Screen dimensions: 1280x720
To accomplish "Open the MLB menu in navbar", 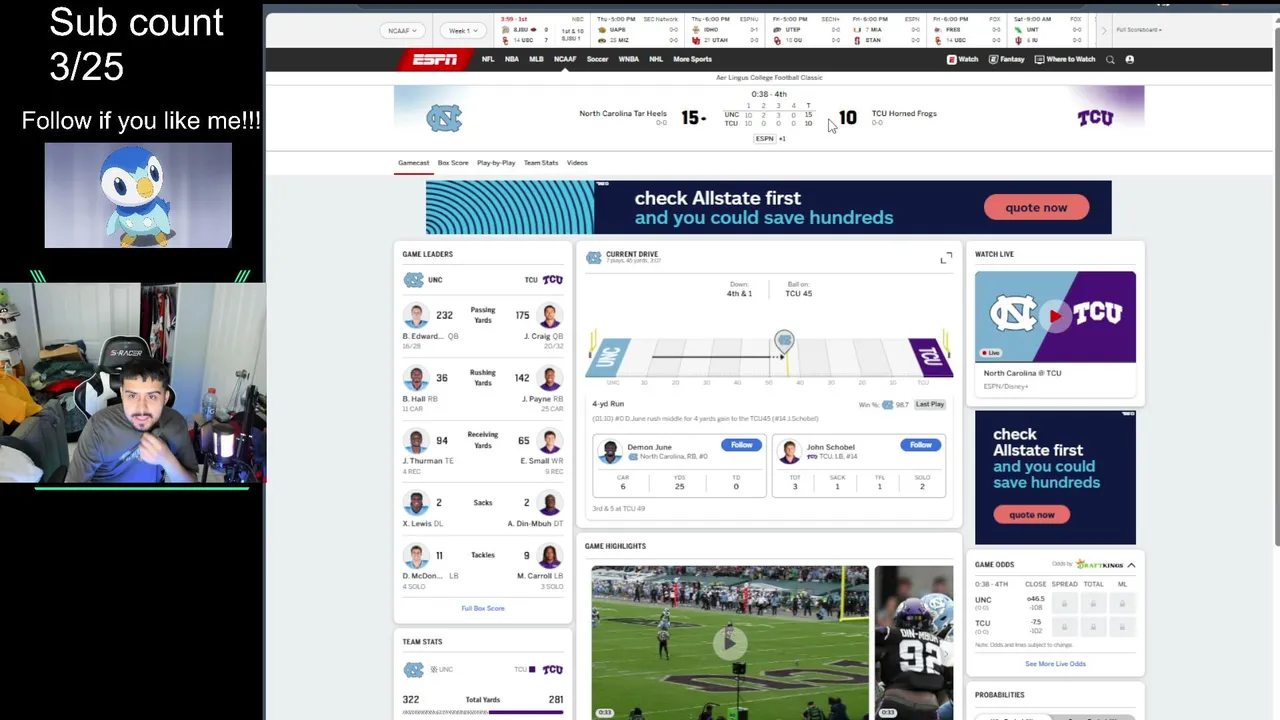I will point(536,59).
